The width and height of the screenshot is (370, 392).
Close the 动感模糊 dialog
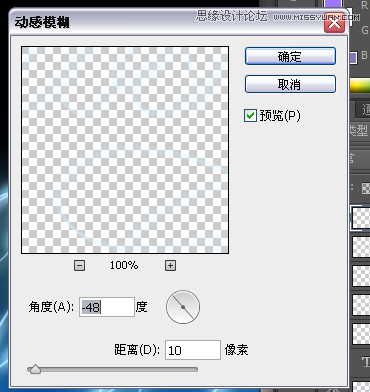point(334,23)
